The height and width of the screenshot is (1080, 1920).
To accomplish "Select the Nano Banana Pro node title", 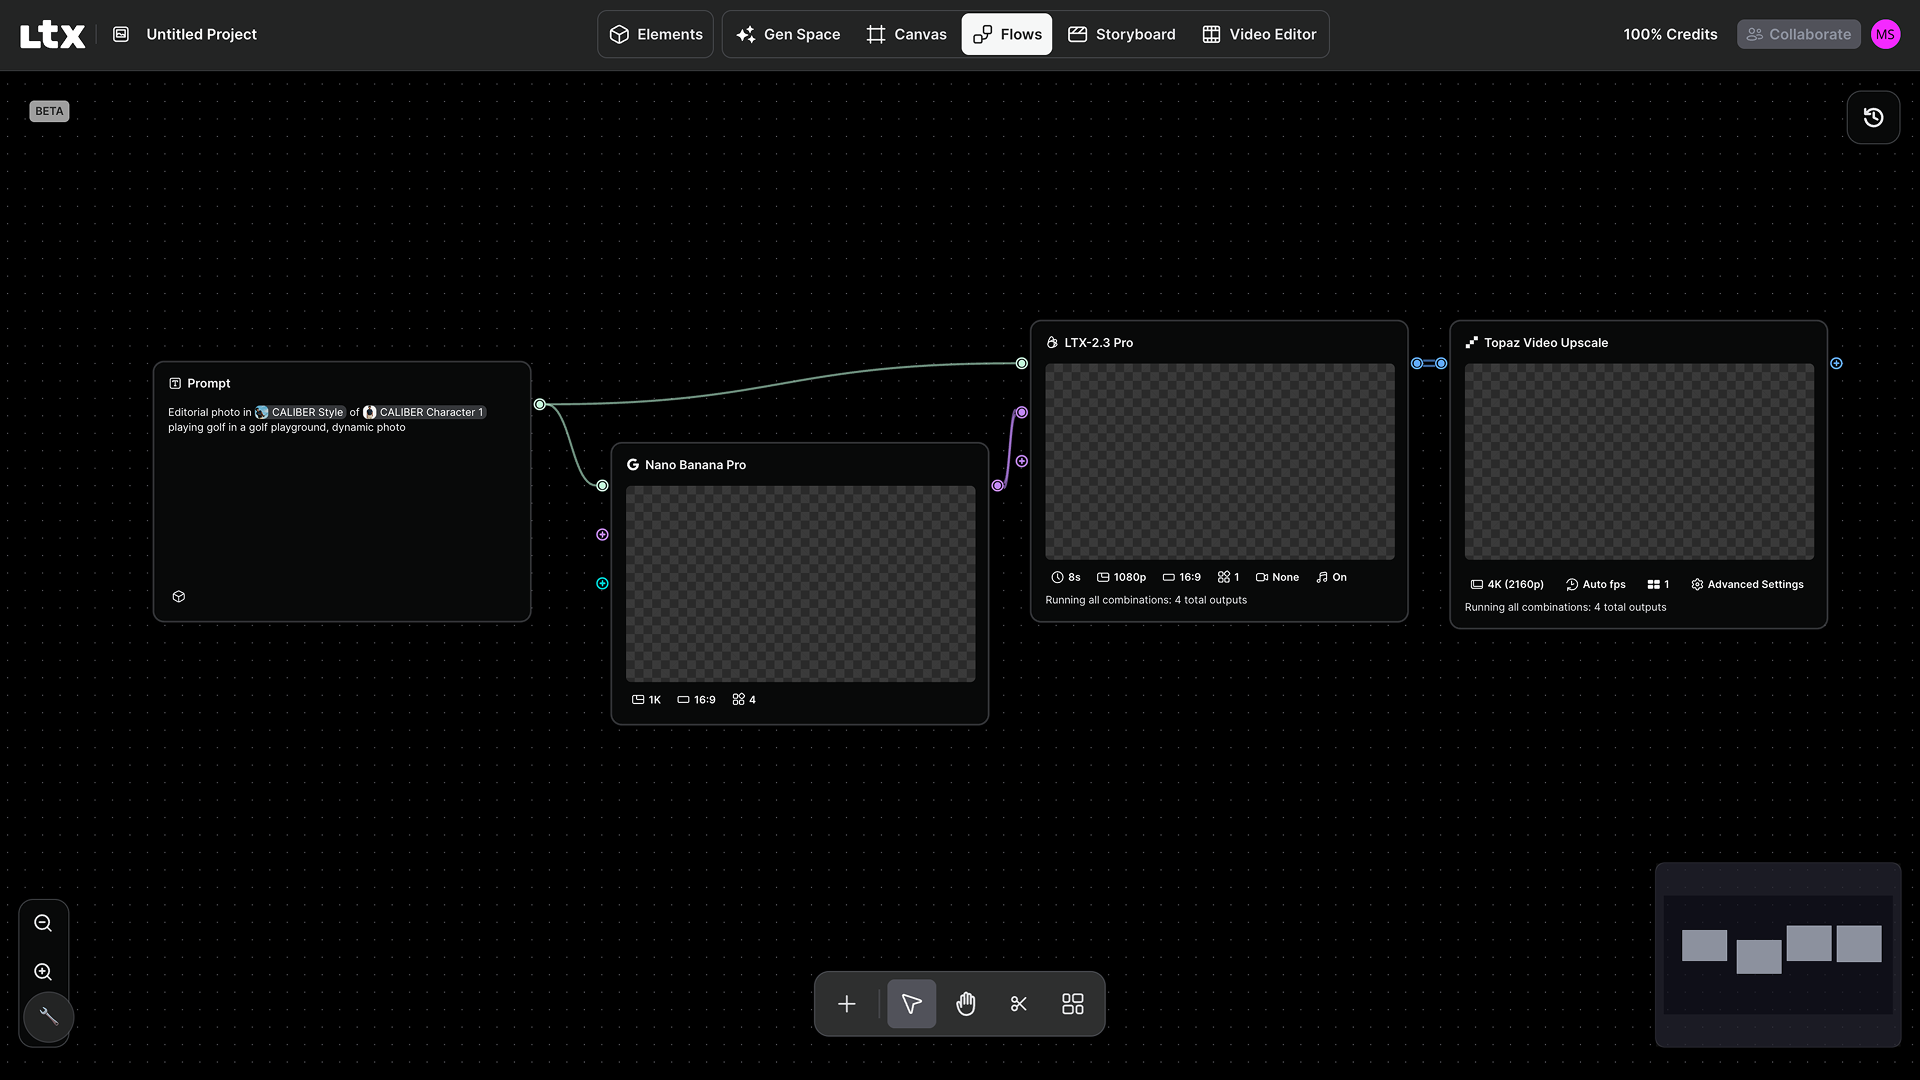I will tap(695, 465).
